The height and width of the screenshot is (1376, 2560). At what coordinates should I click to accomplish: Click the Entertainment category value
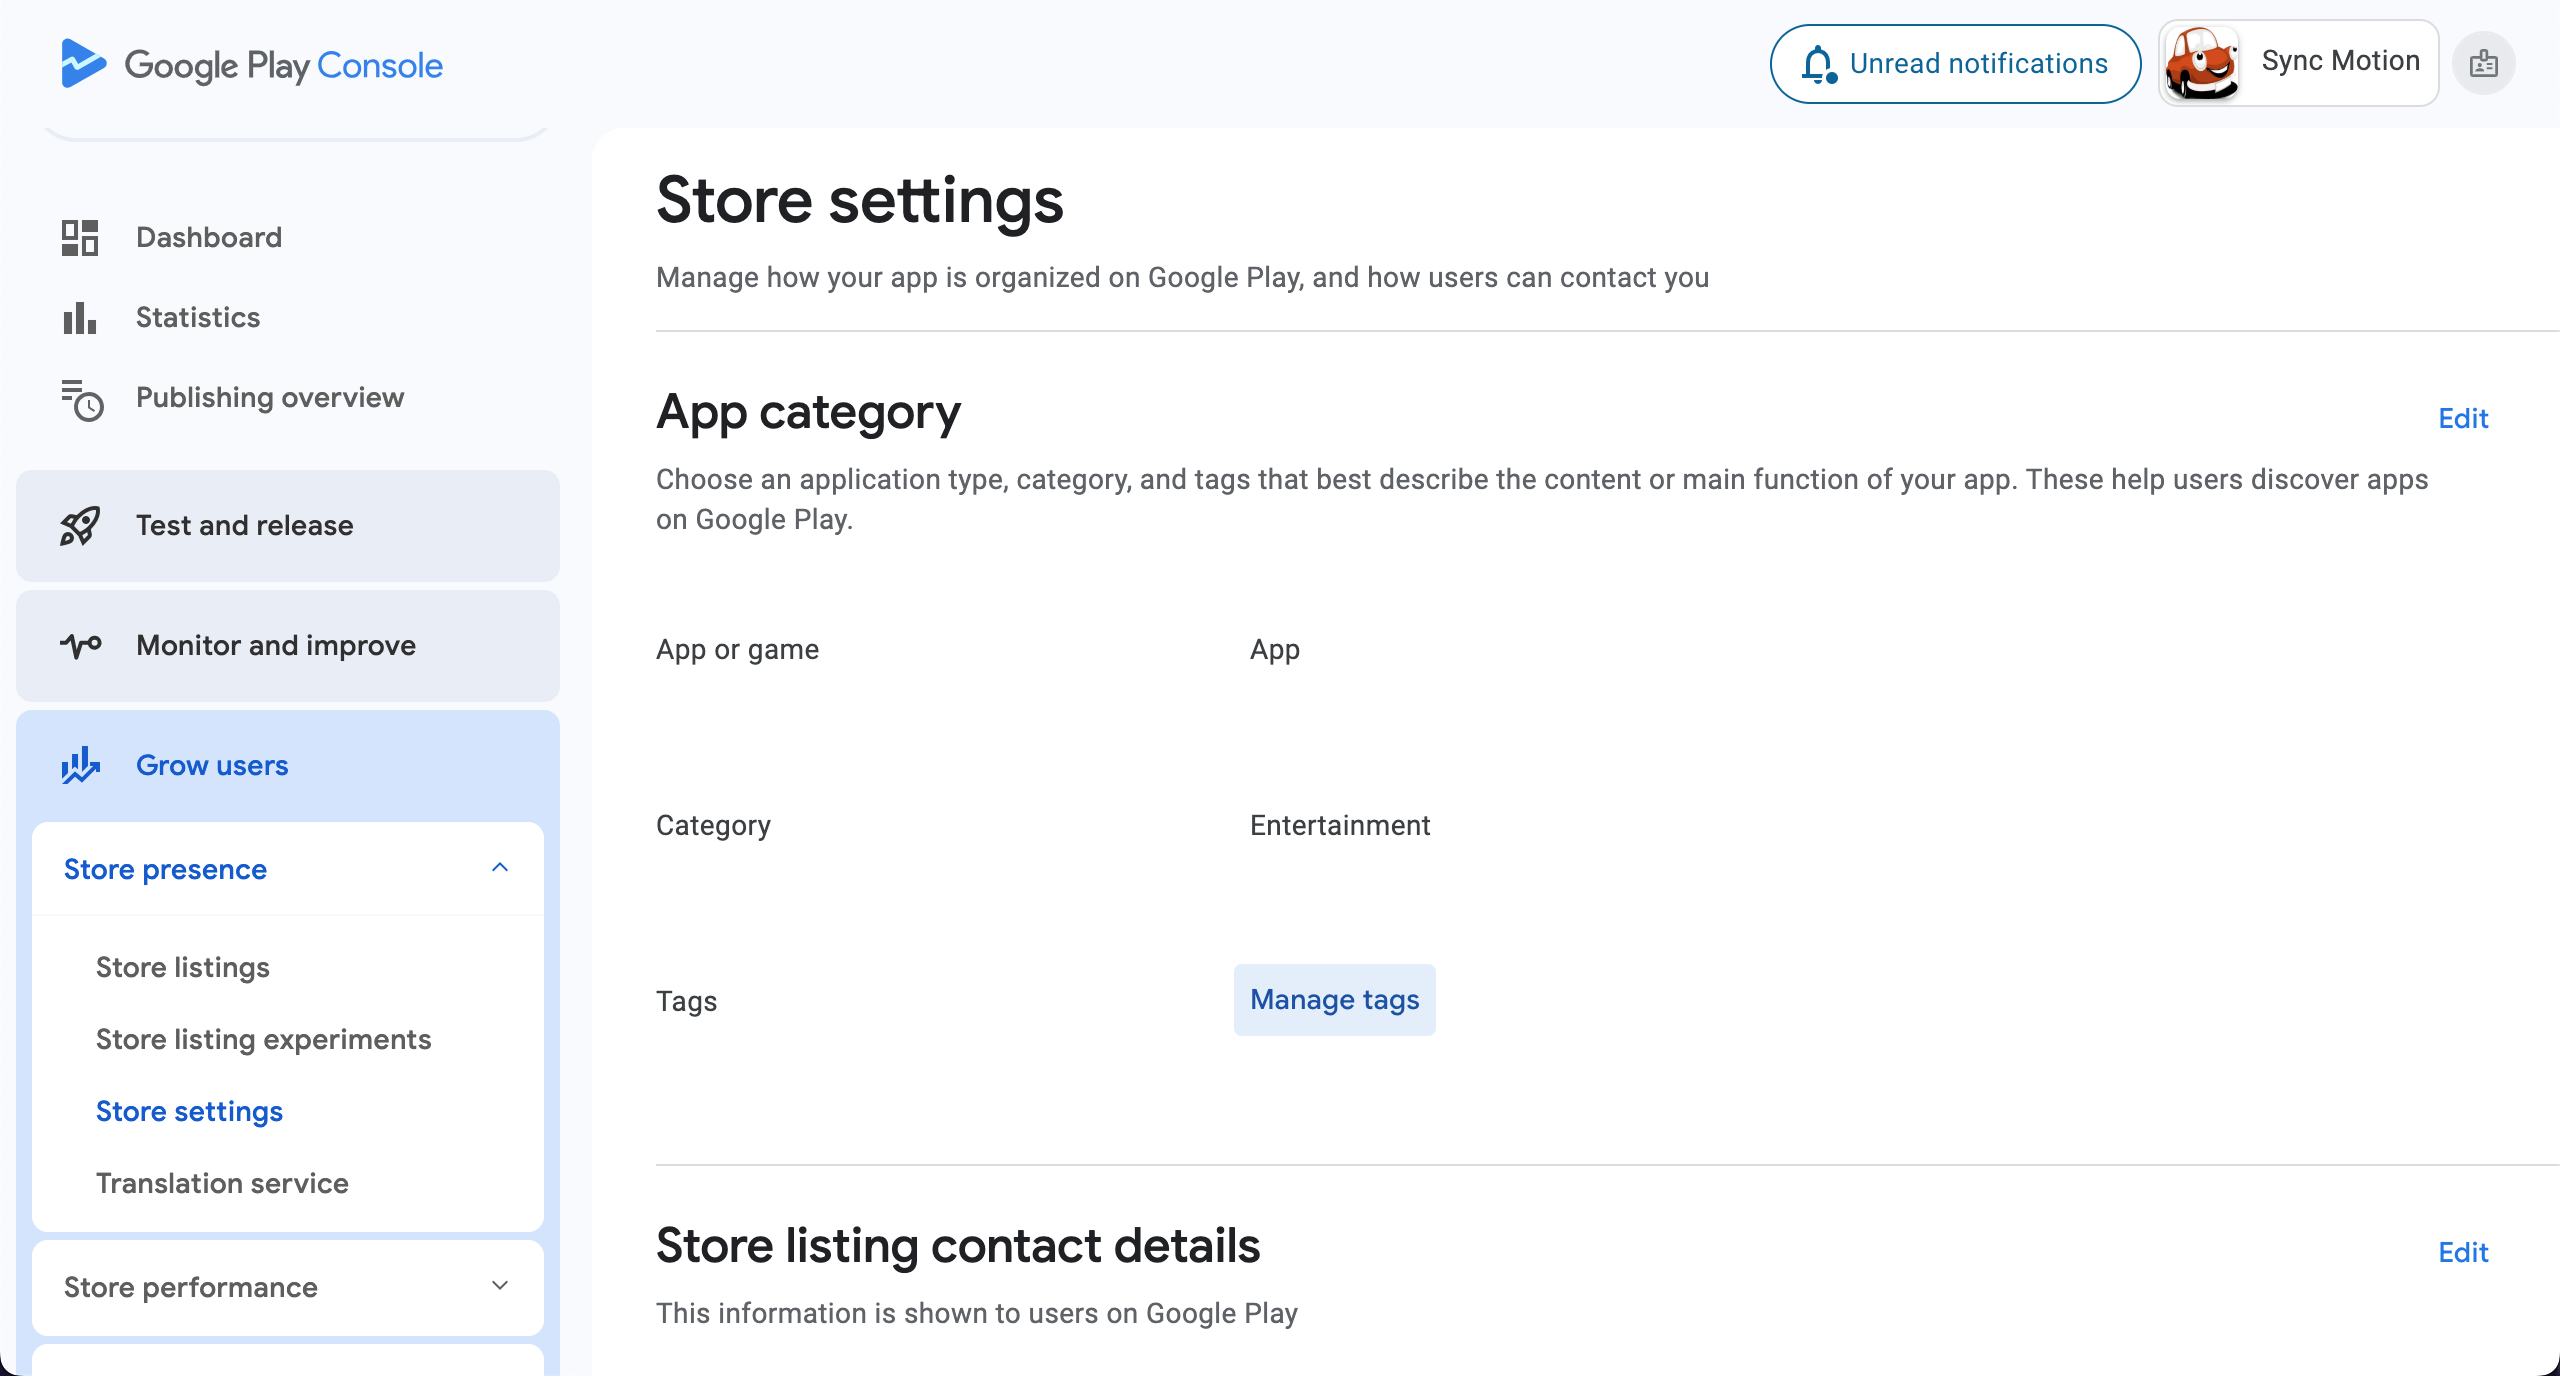coord(1340,826)
